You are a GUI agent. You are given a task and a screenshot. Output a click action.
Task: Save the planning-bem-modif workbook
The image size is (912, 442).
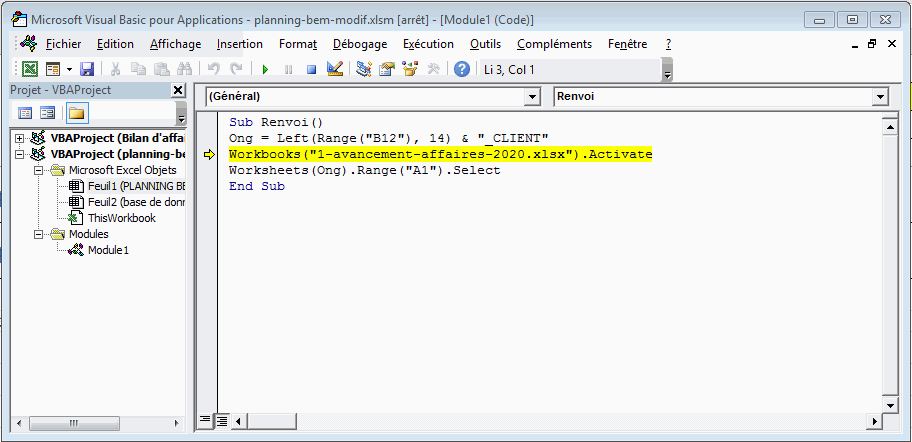tap(87, 69)
